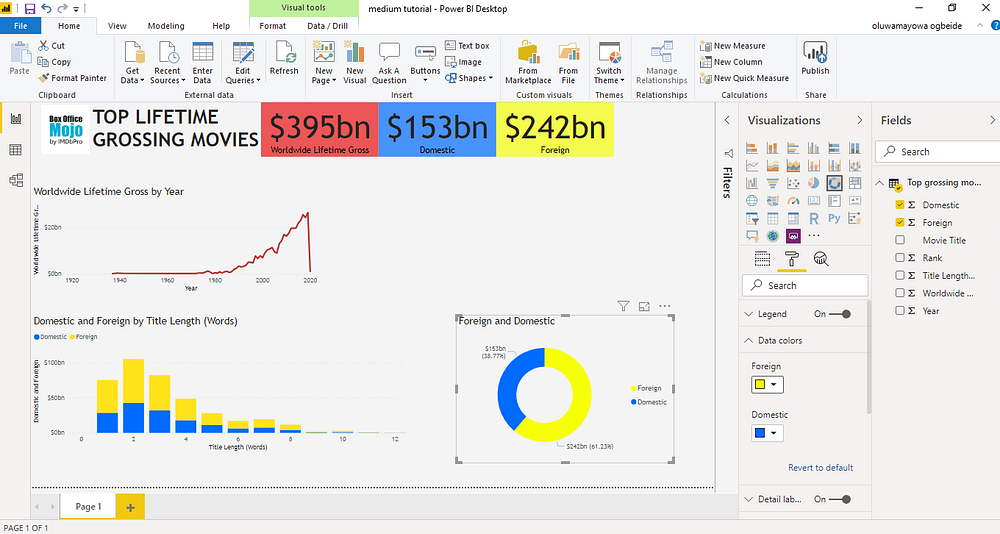Open the Foreign color dropdown
This screenshot has width=1000, height=534.
pos(767,385)
